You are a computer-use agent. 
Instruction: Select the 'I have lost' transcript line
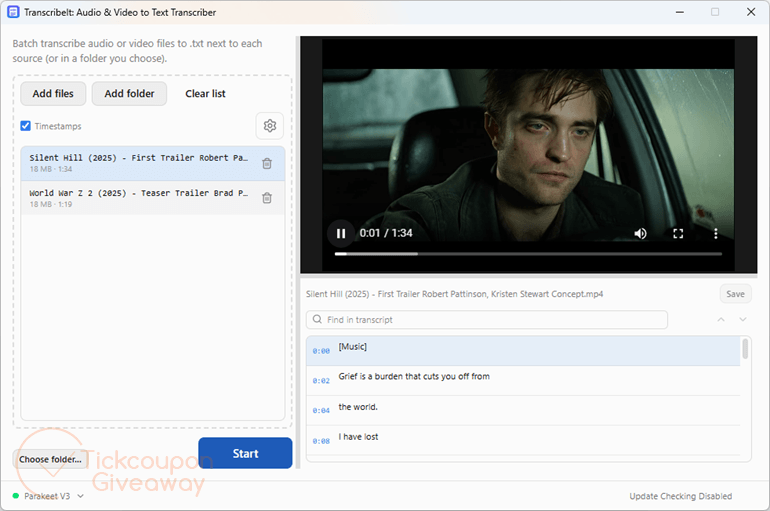point(523,441)
